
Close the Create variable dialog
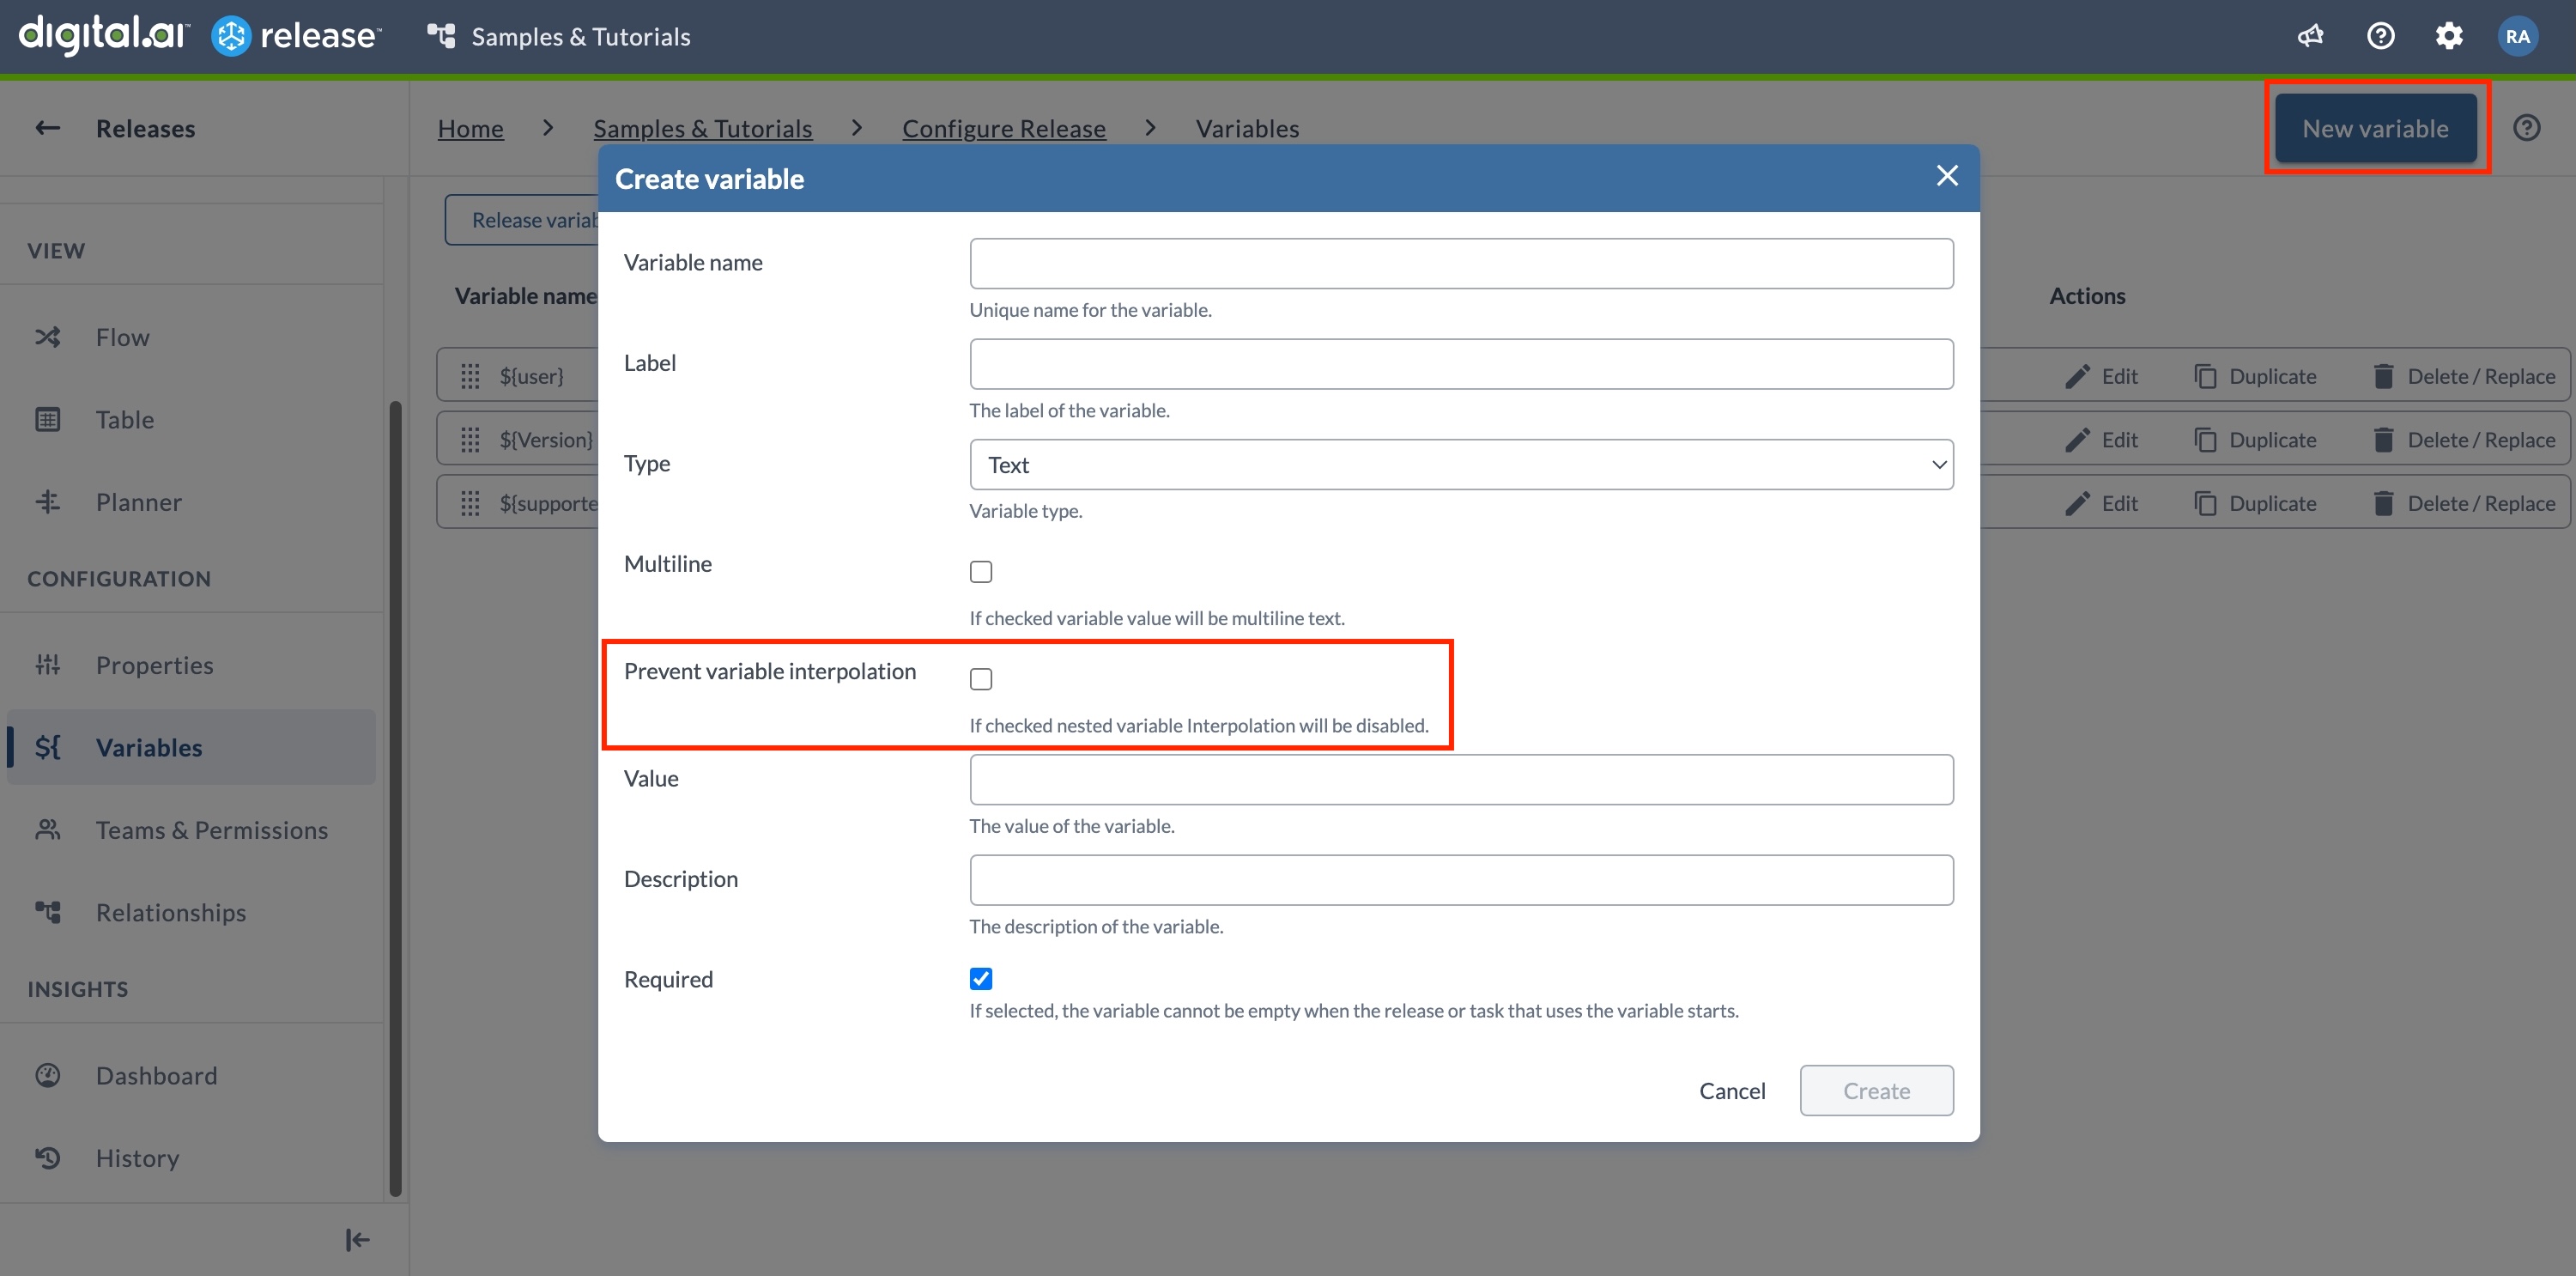pyautogui.click(x=1946, y=176)
